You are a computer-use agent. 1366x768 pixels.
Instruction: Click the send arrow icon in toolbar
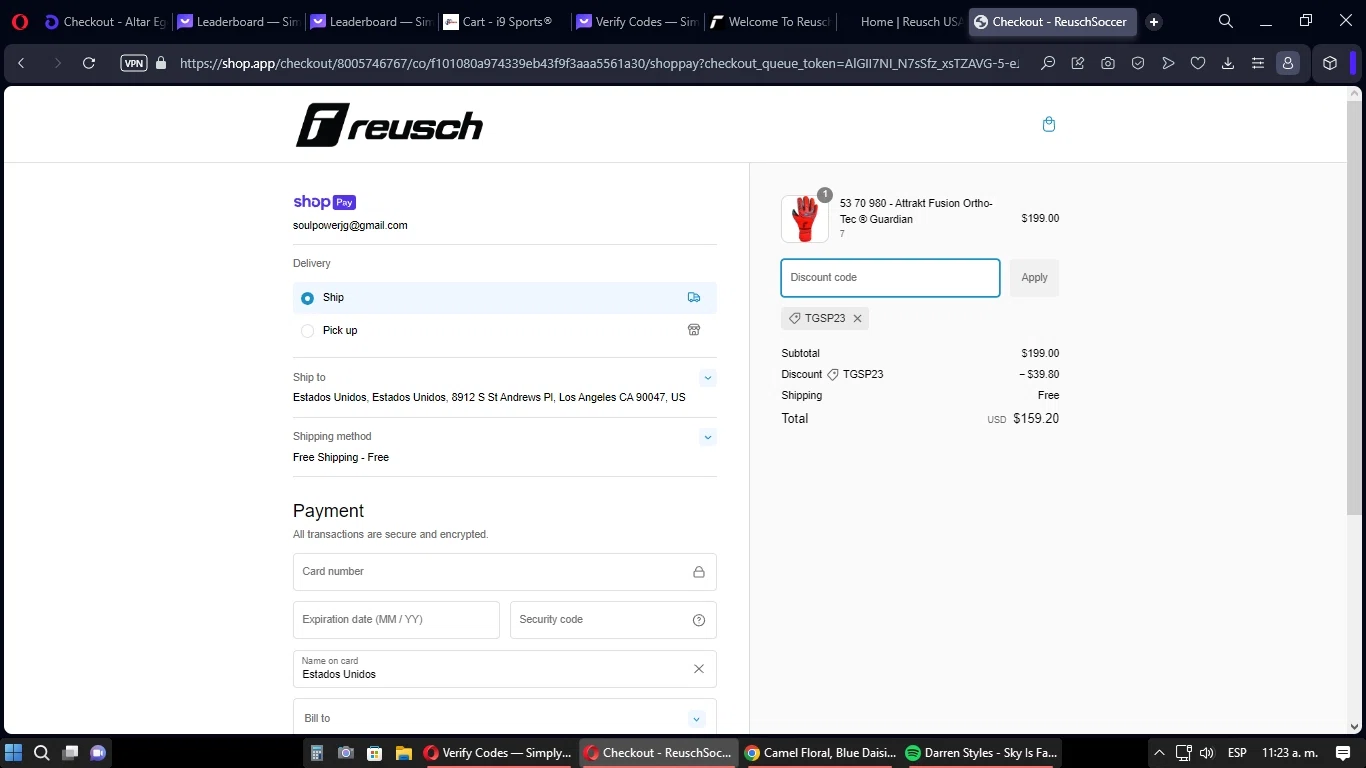1168,63
